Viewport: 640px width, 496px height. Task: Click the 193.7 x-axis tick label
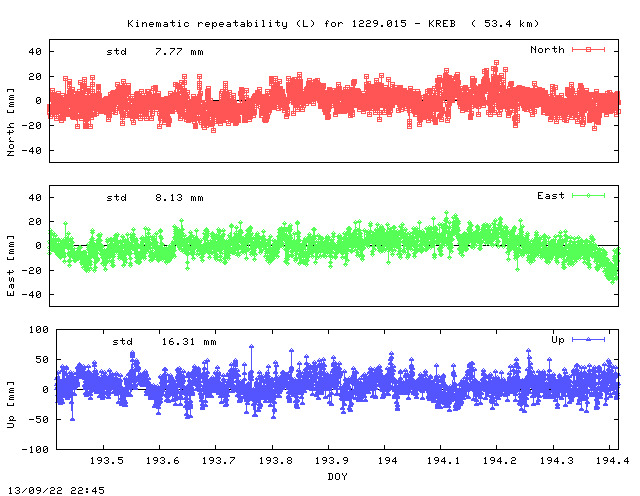(x=219, y=461)
